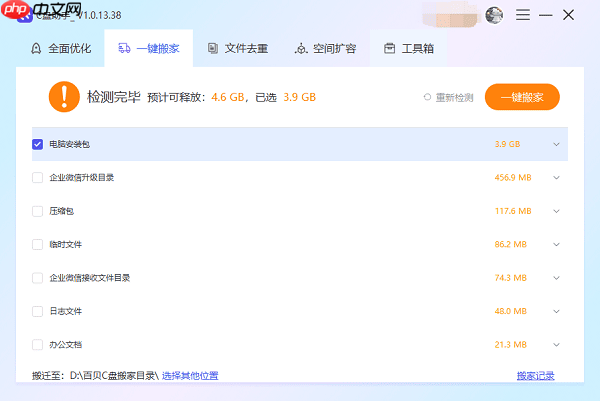The height and width of the screenshot is (401, 600).
Task: Click the 74.3 MB size value
Action: pyautogui.click(x=511, y=278)
